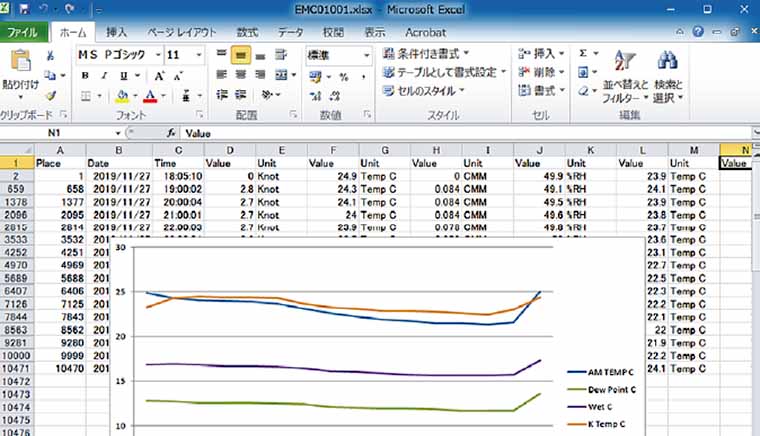Click the formula bar containing Value
The image size is (760, 436).
(x=465, y=133)
